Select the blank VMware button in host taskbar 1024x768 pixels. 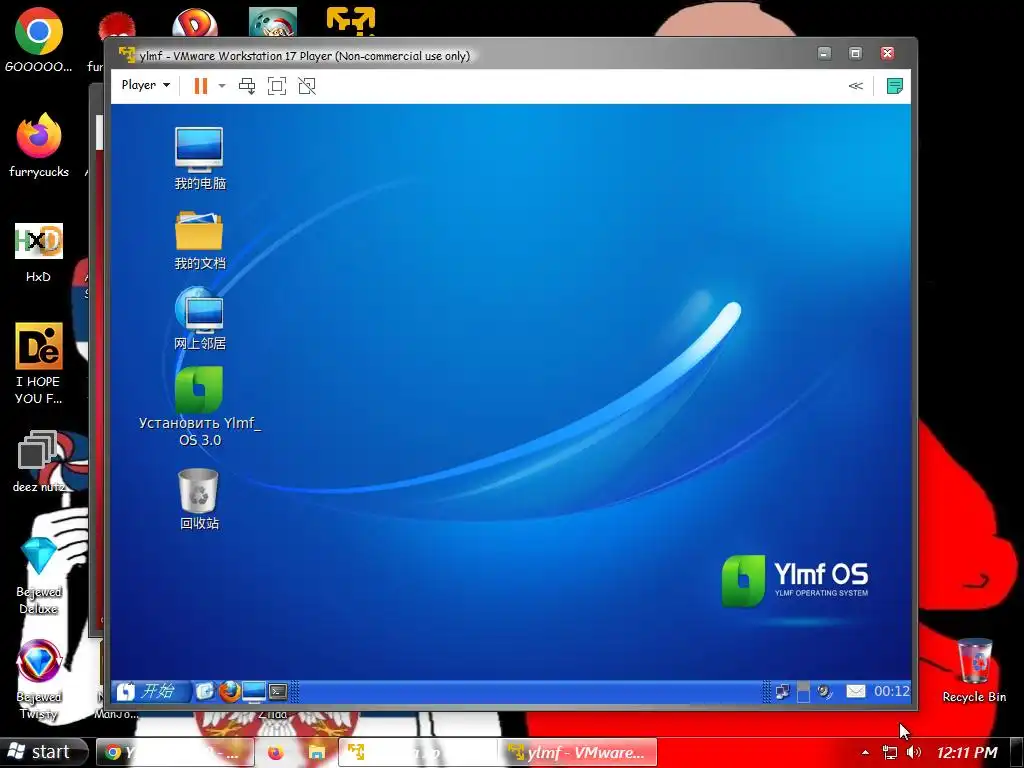point(418,753)
